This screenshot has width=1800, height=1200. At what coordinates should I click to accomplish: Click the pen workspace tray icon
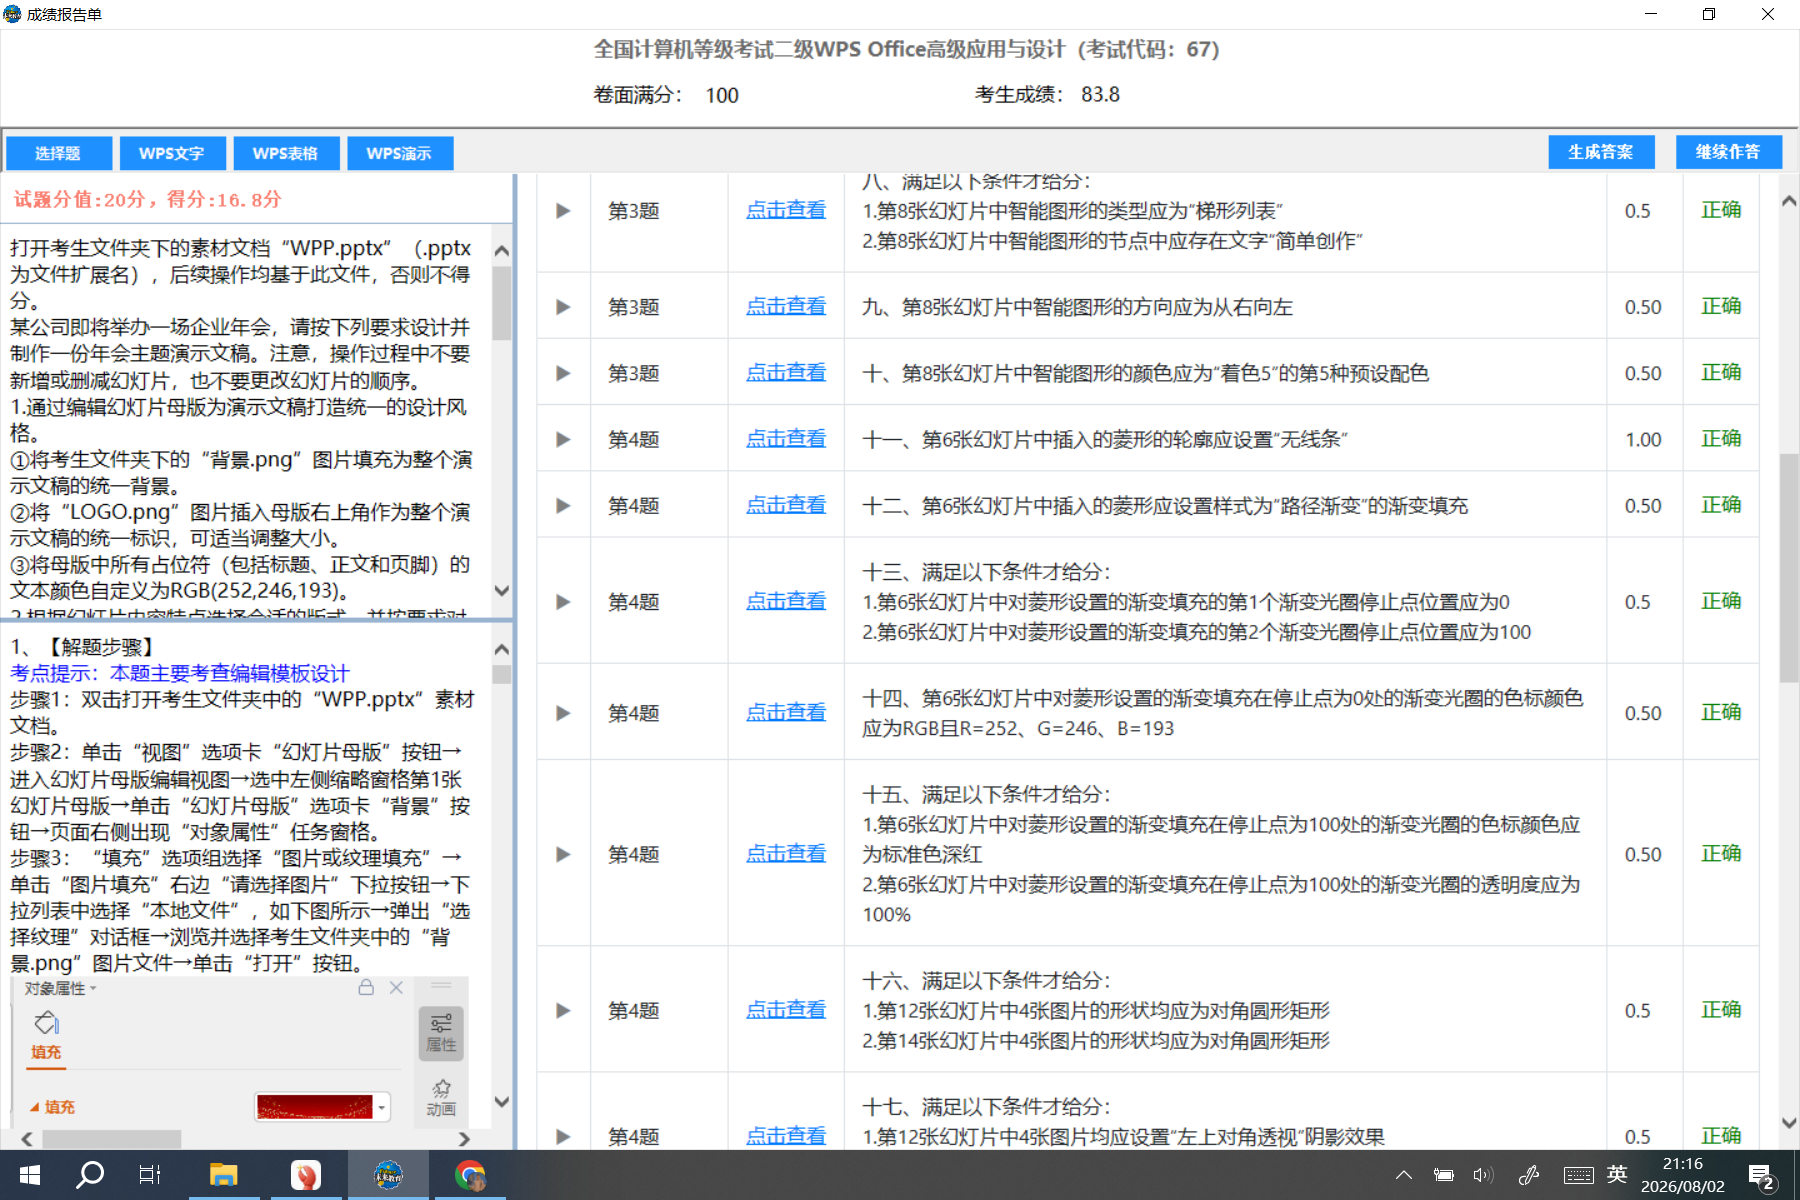pos(1529,1175)
